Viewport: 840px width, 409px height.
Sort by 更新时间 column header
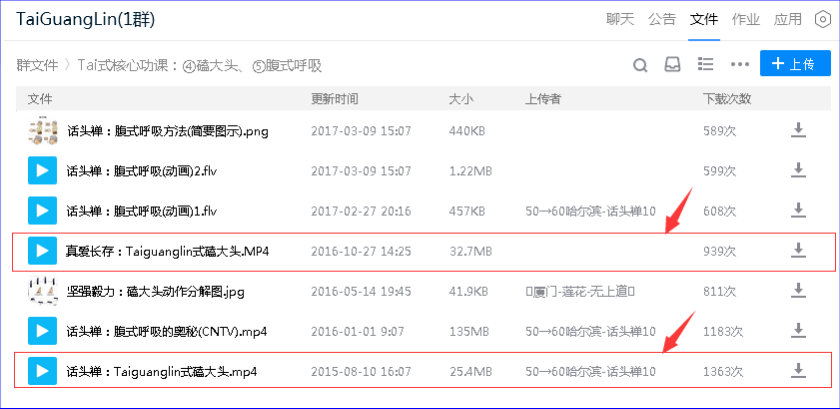(334, 99)
